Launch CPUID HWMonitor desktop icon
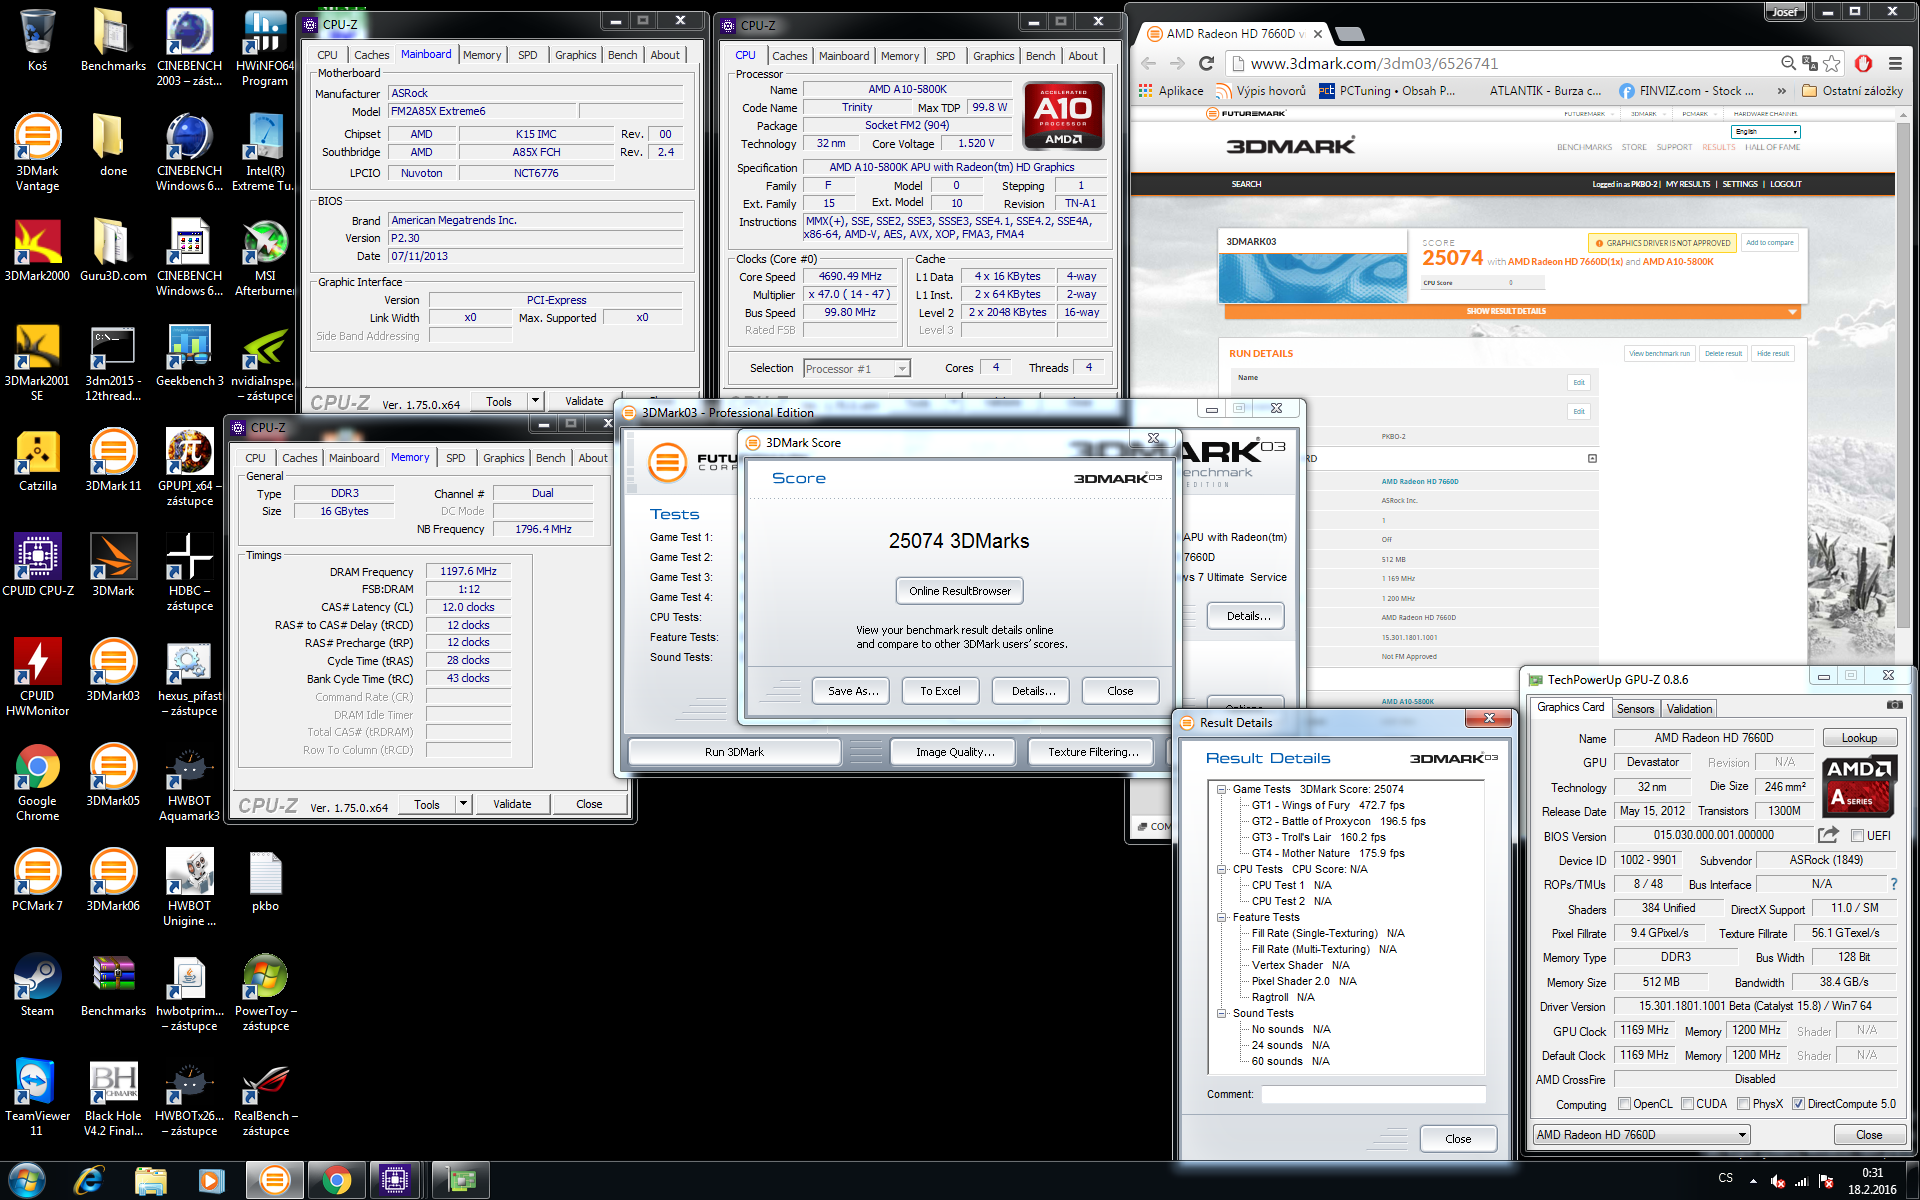 pos(37,677)
